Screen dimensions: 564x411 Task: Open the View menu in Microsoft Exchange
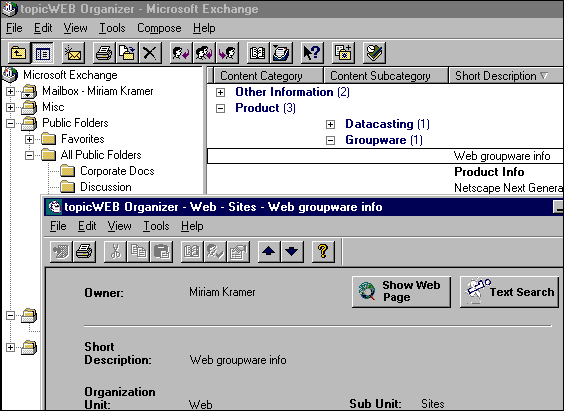pos(76,28)
